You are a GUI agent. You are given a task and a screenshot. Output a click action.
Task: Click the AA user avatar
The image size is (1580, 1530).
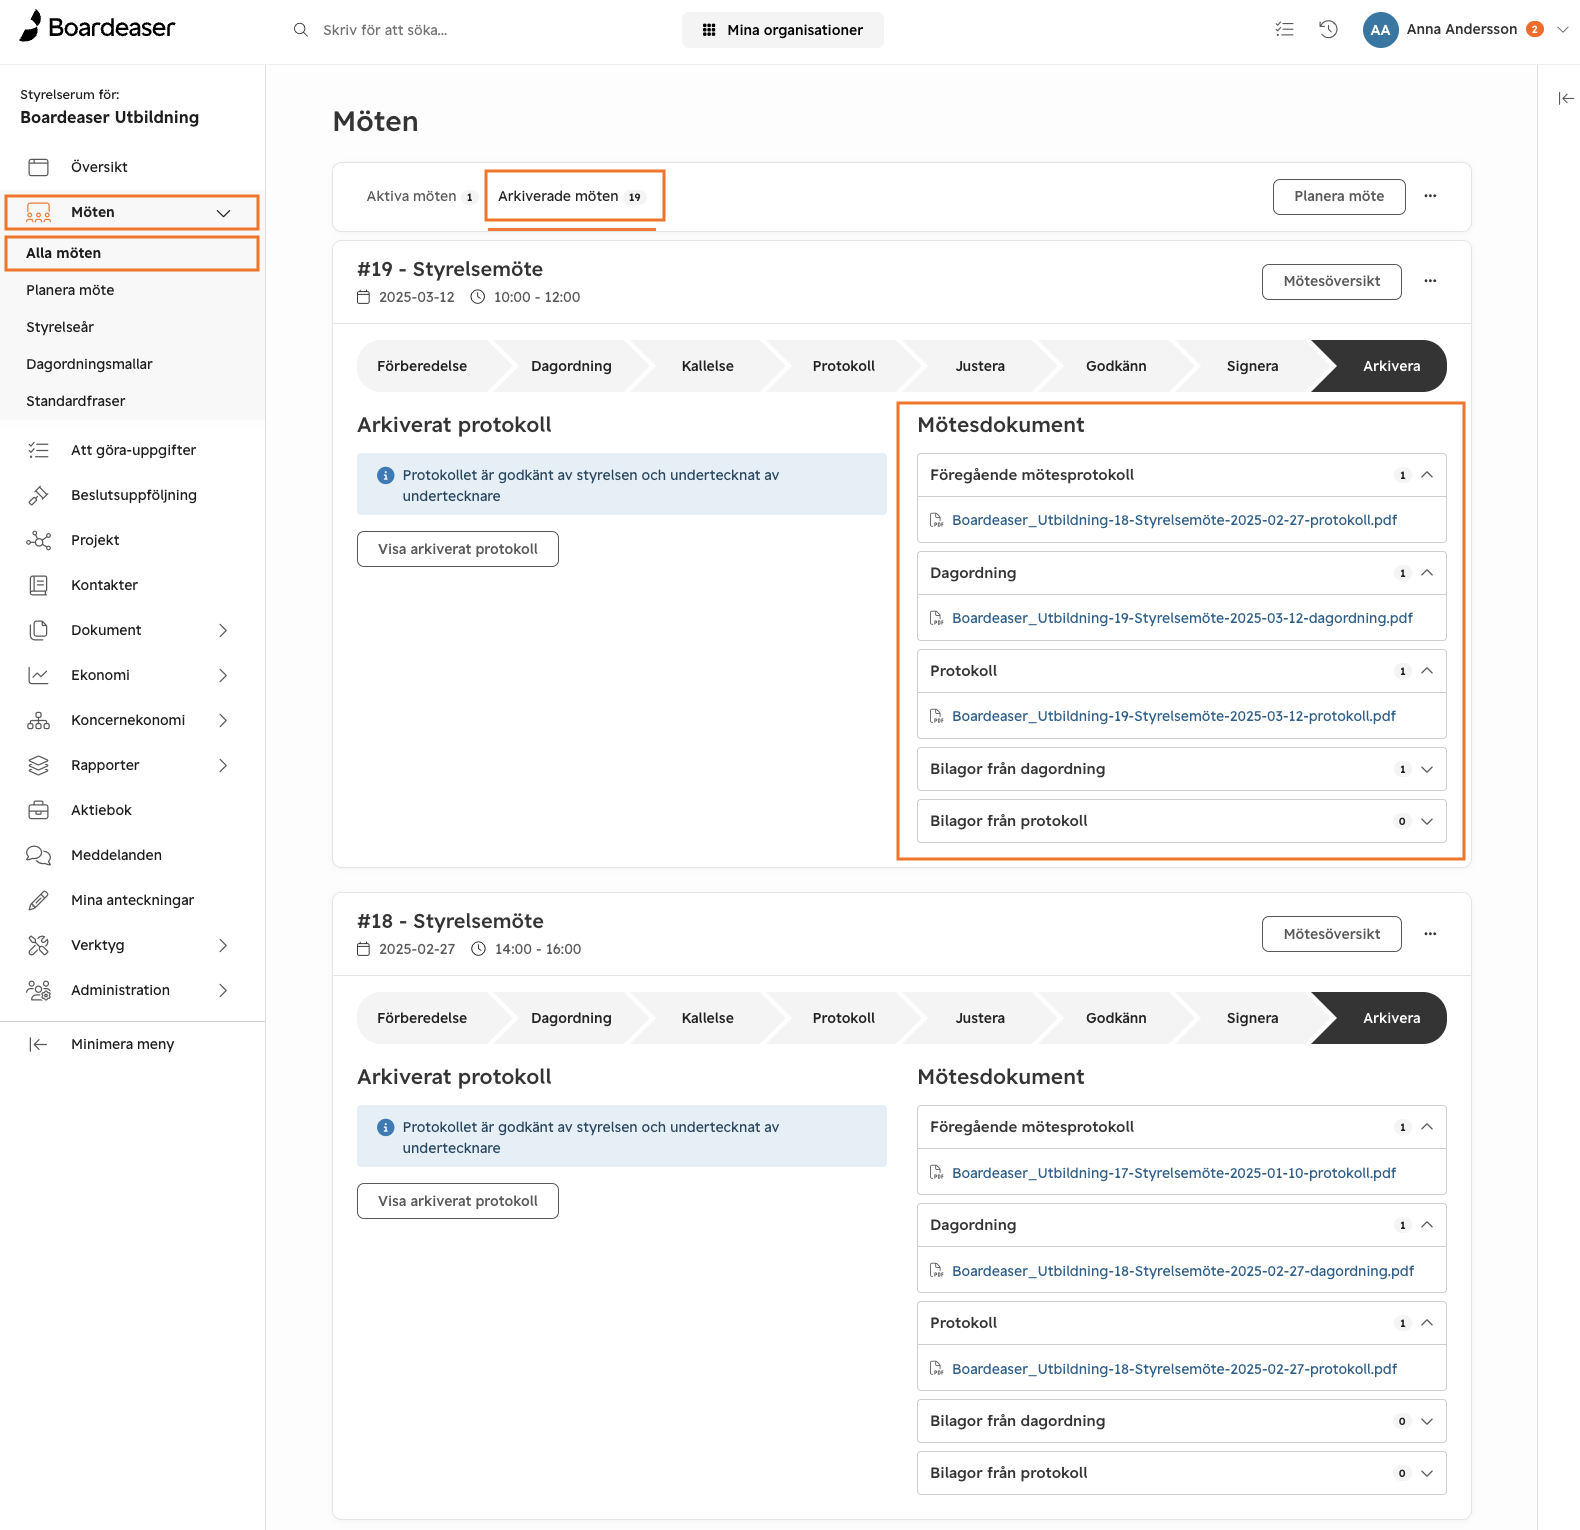click(x=1380, y=29)
